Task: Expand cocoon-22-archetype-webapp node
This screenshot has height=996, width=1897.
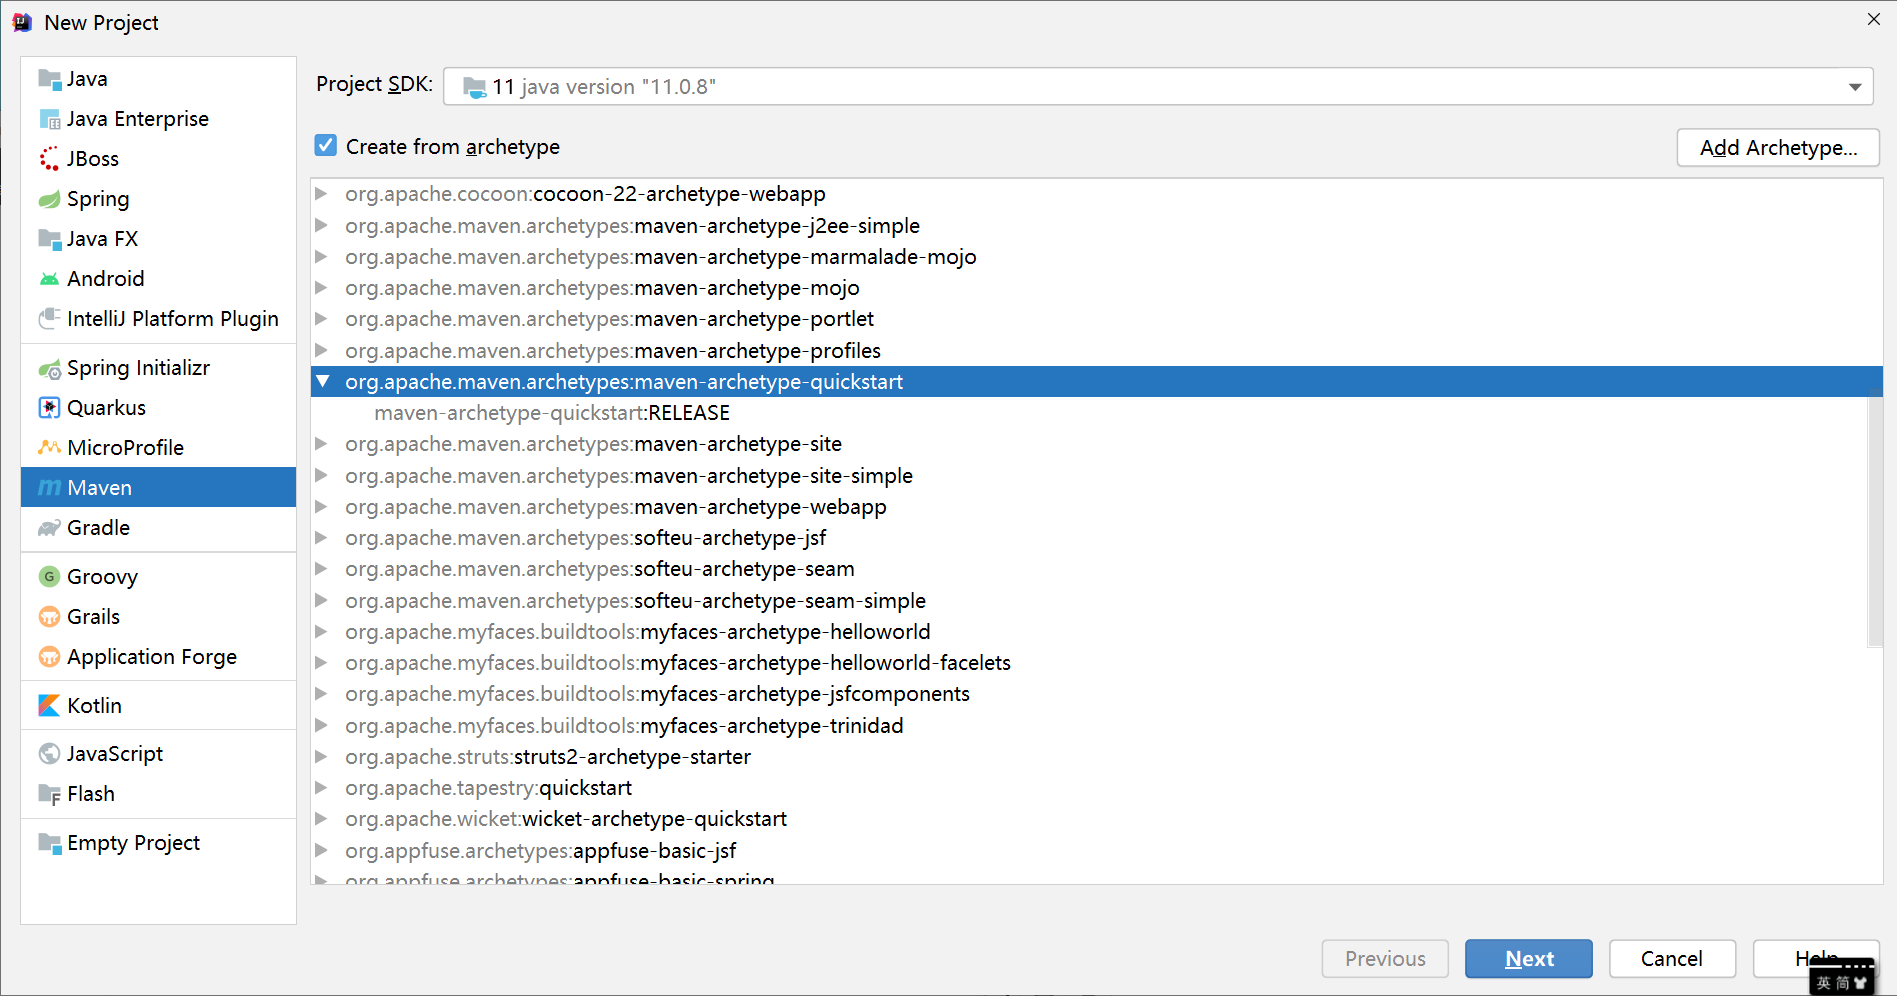Action: (x=322, y=193)
